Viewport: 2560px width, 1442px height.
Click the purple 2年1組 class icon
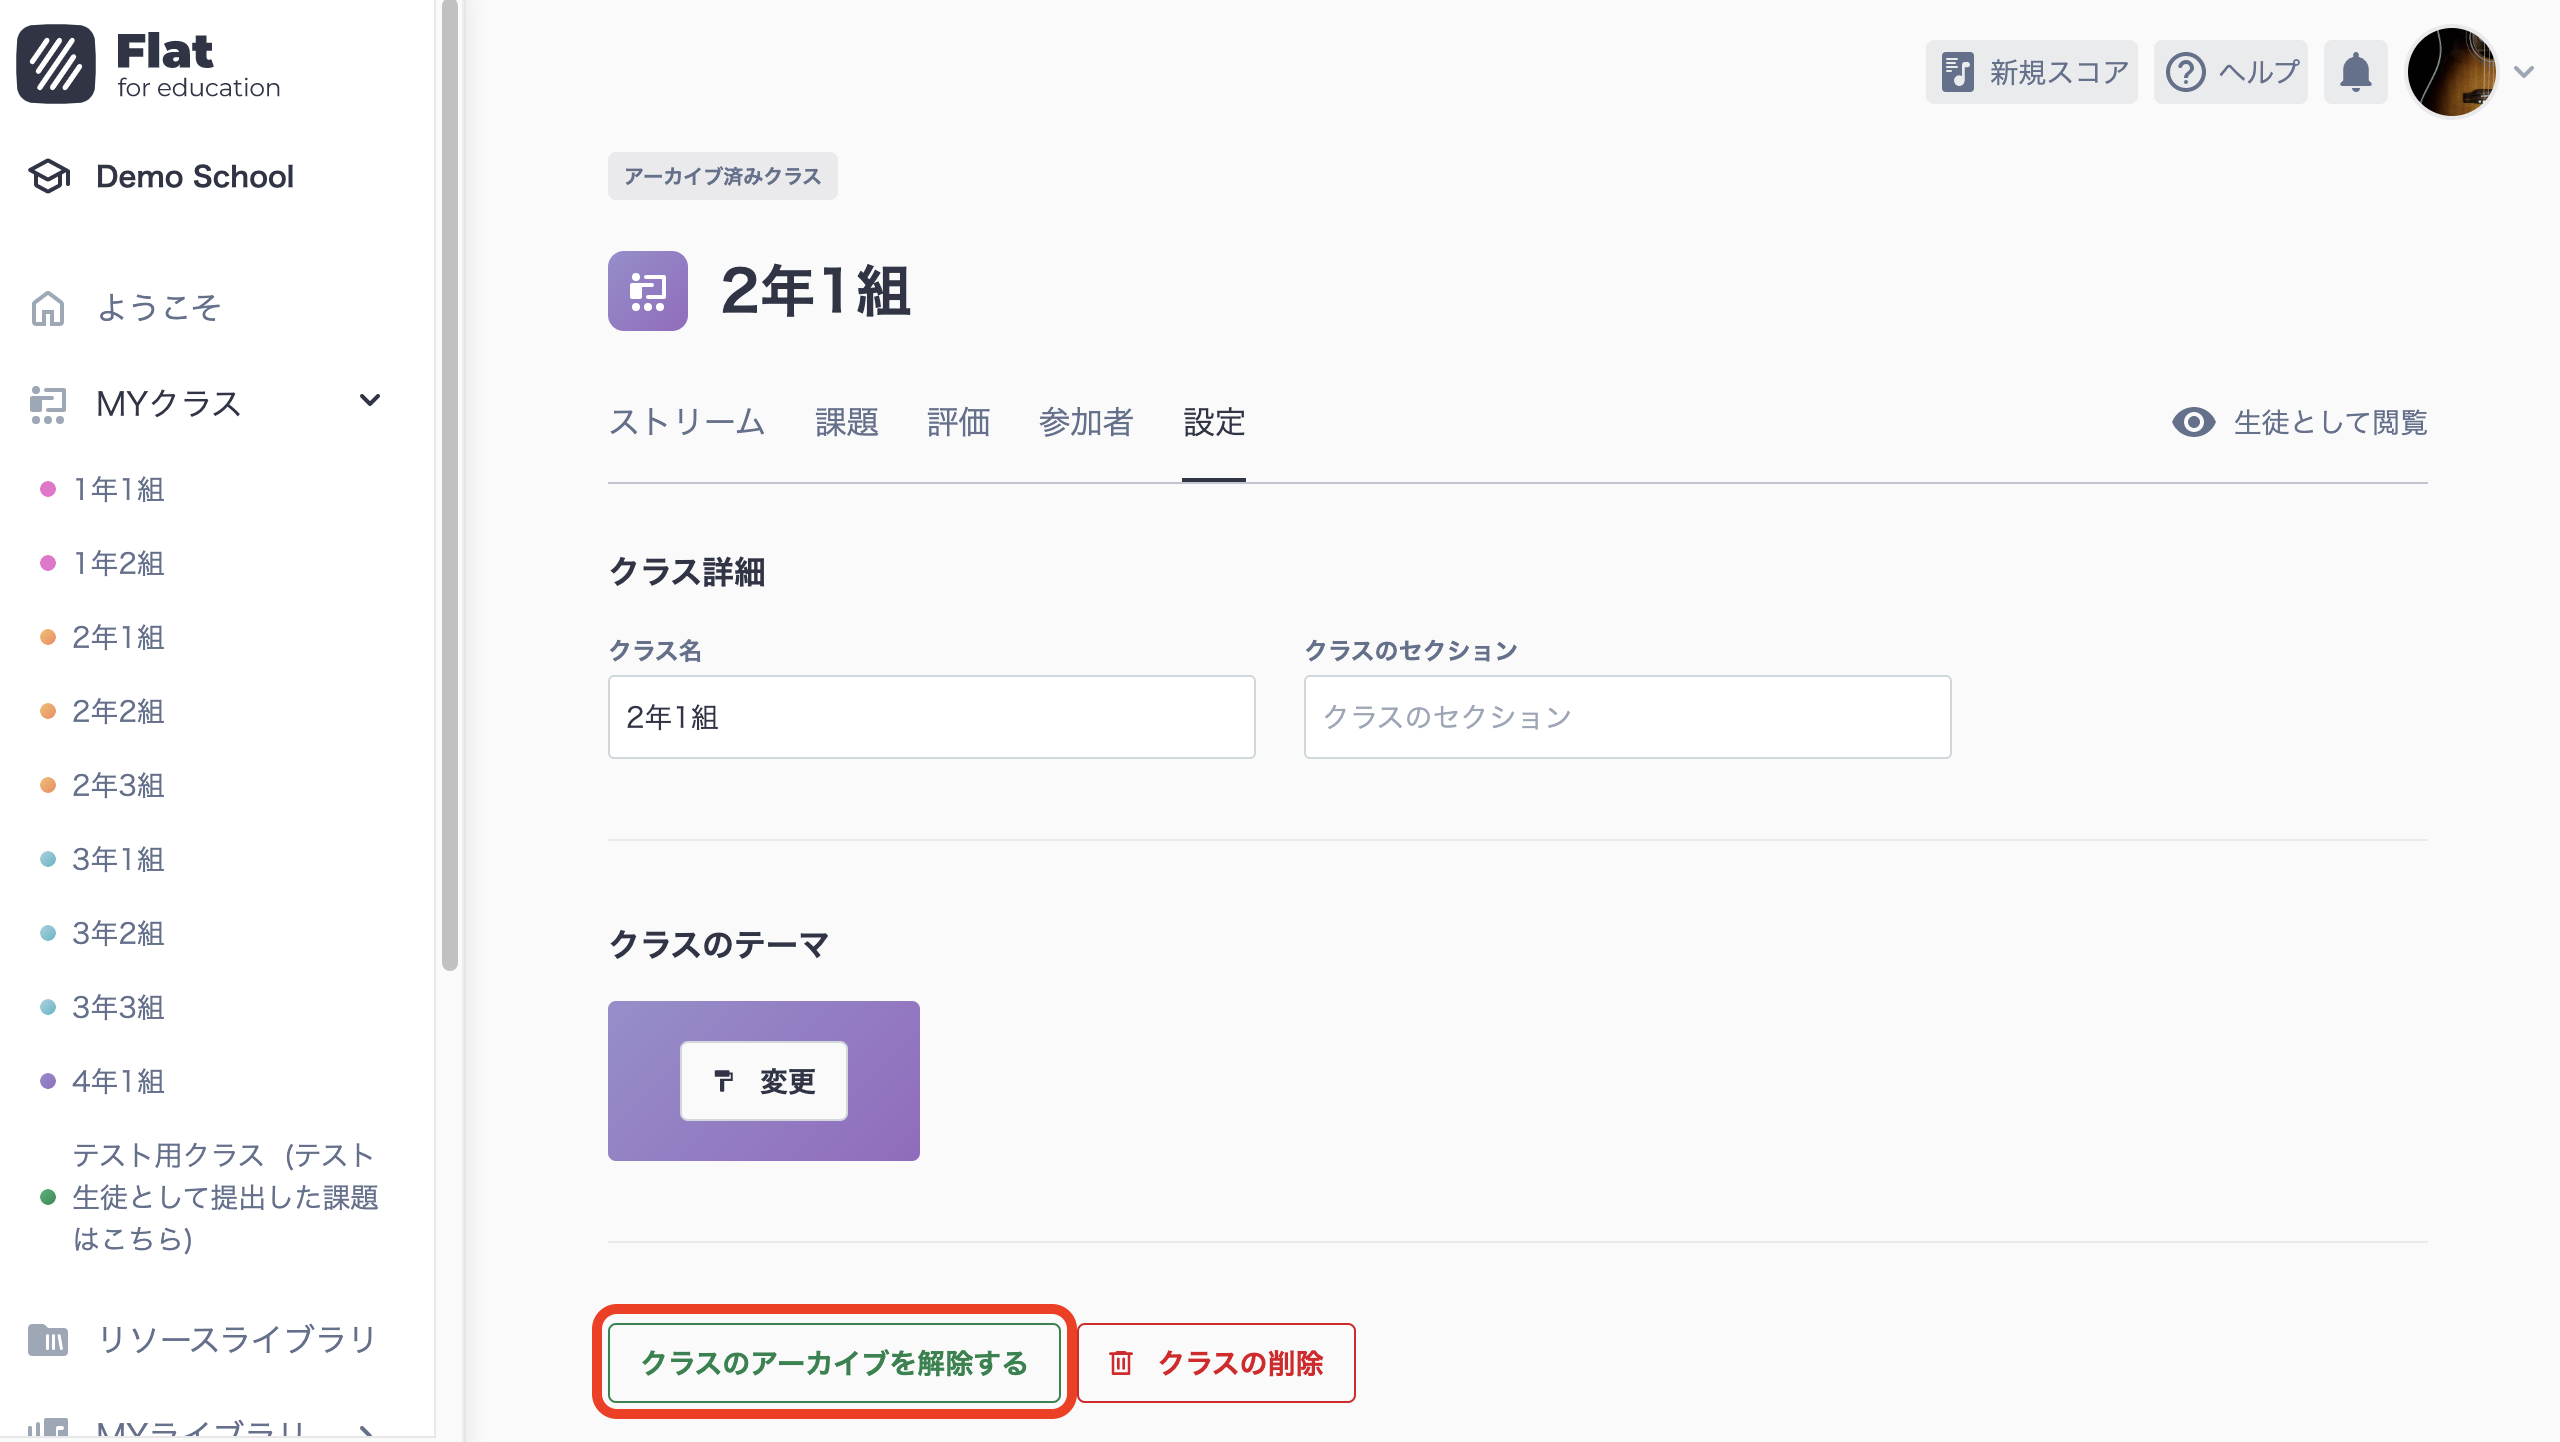[x=648, y=293]
